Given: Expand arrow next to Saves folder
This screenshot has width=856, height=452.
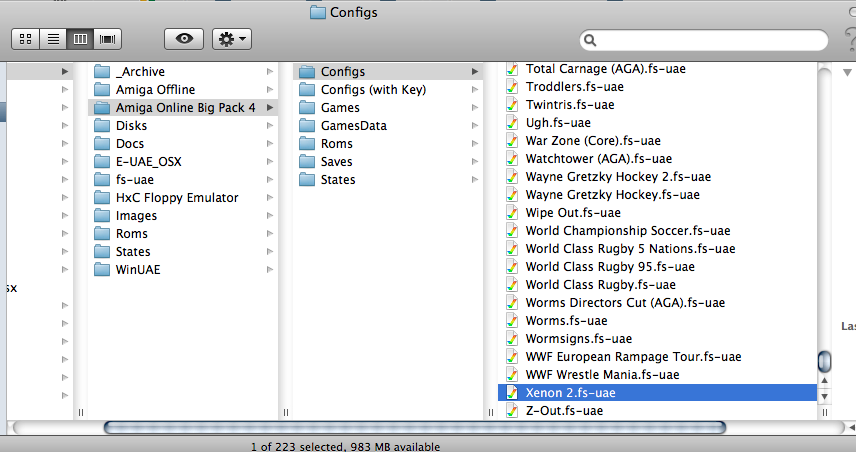Looking at the screenshot, I should point(475,162).
